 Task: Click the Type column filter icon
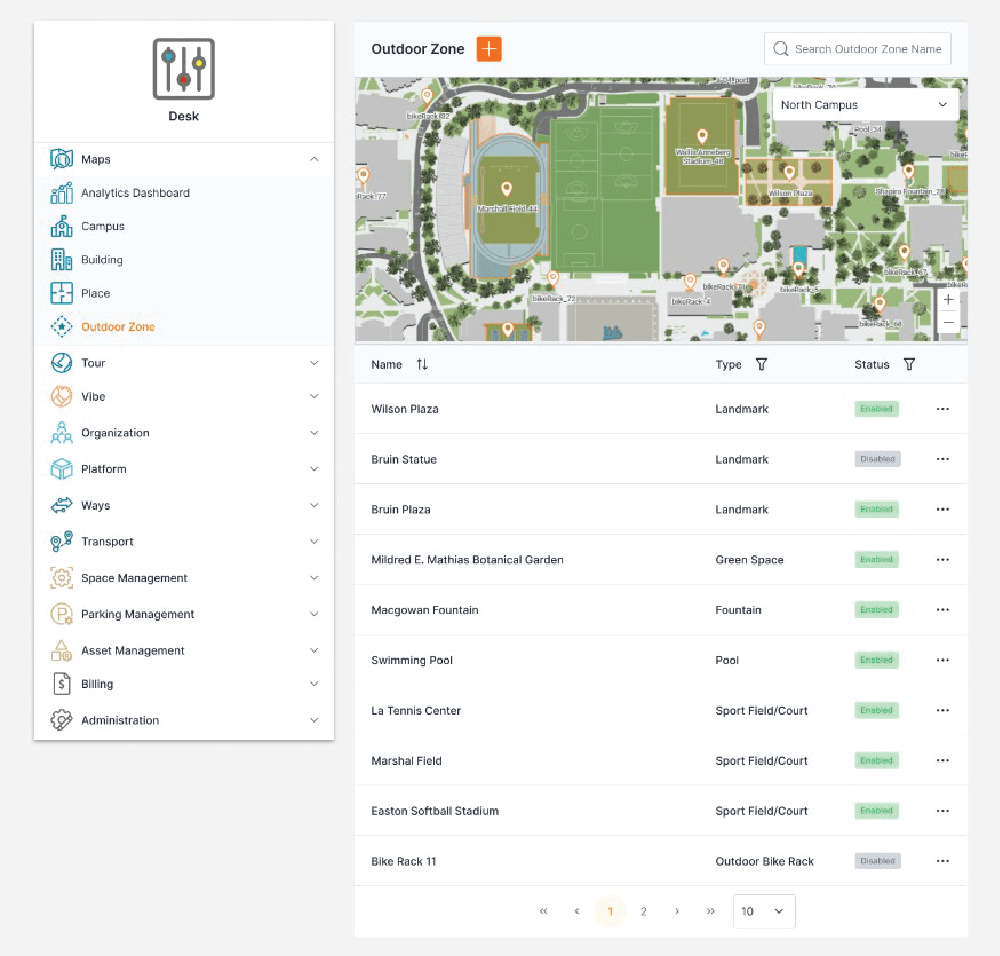761,365
